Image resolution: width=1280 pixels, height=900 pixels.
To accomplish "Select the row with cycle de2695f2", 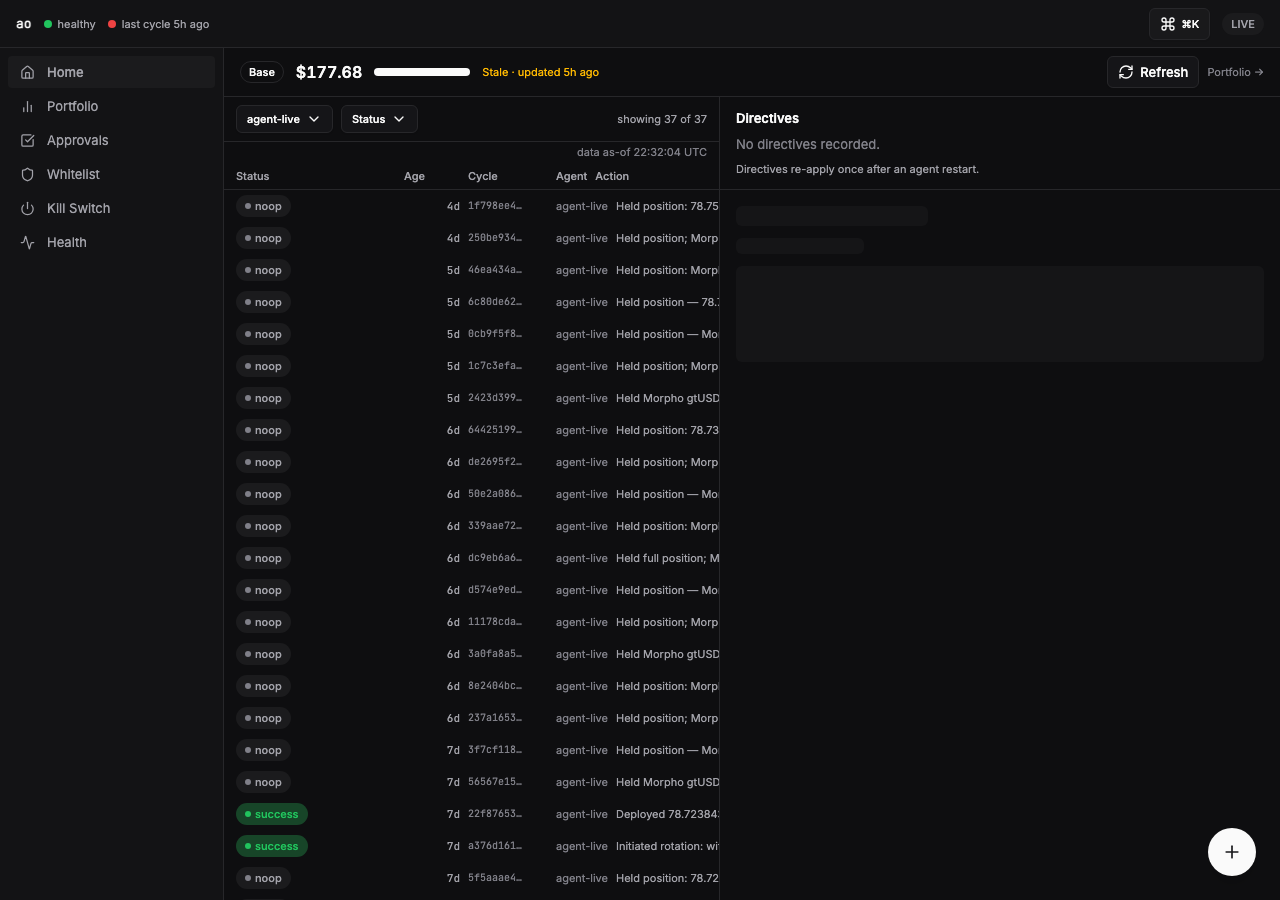I will (x=472, y=462).
